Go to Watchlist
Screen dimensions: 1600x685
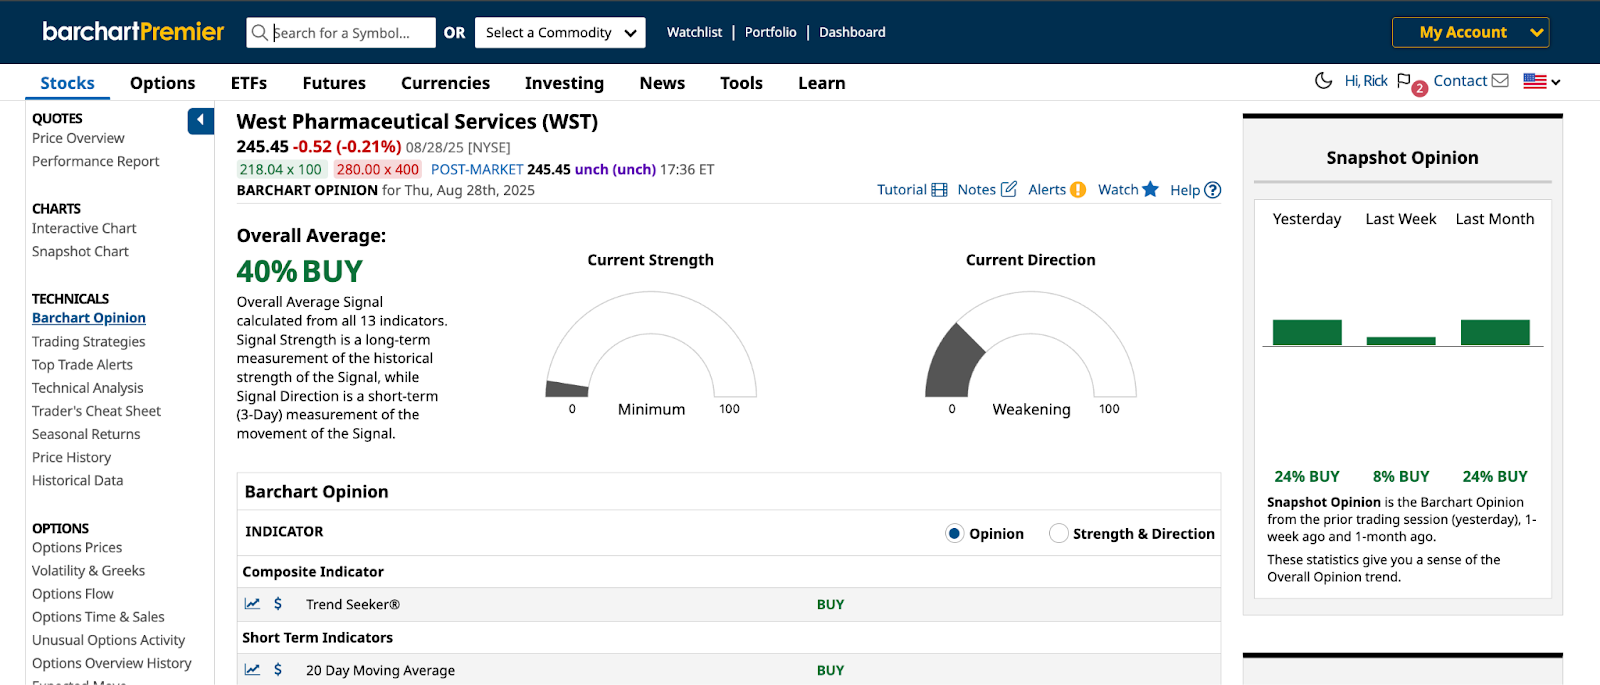click(x=694, y=32)
